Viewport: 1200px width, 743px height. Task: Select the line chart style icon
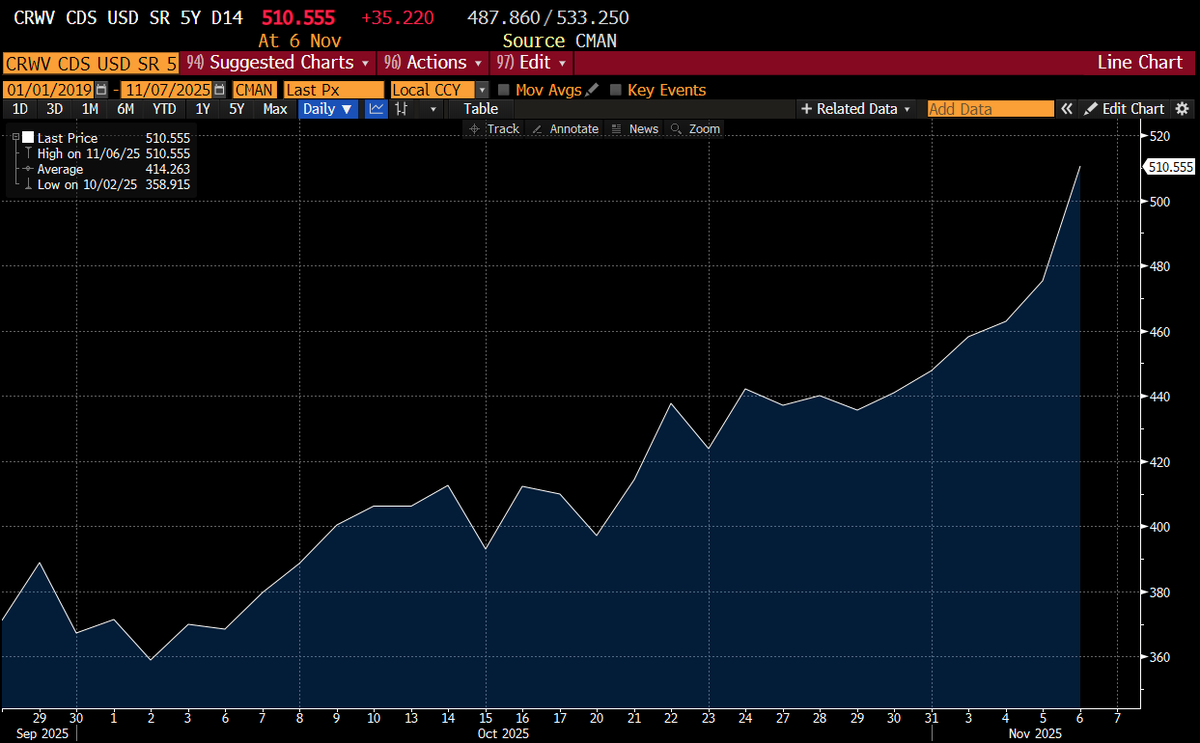(375, 108)
